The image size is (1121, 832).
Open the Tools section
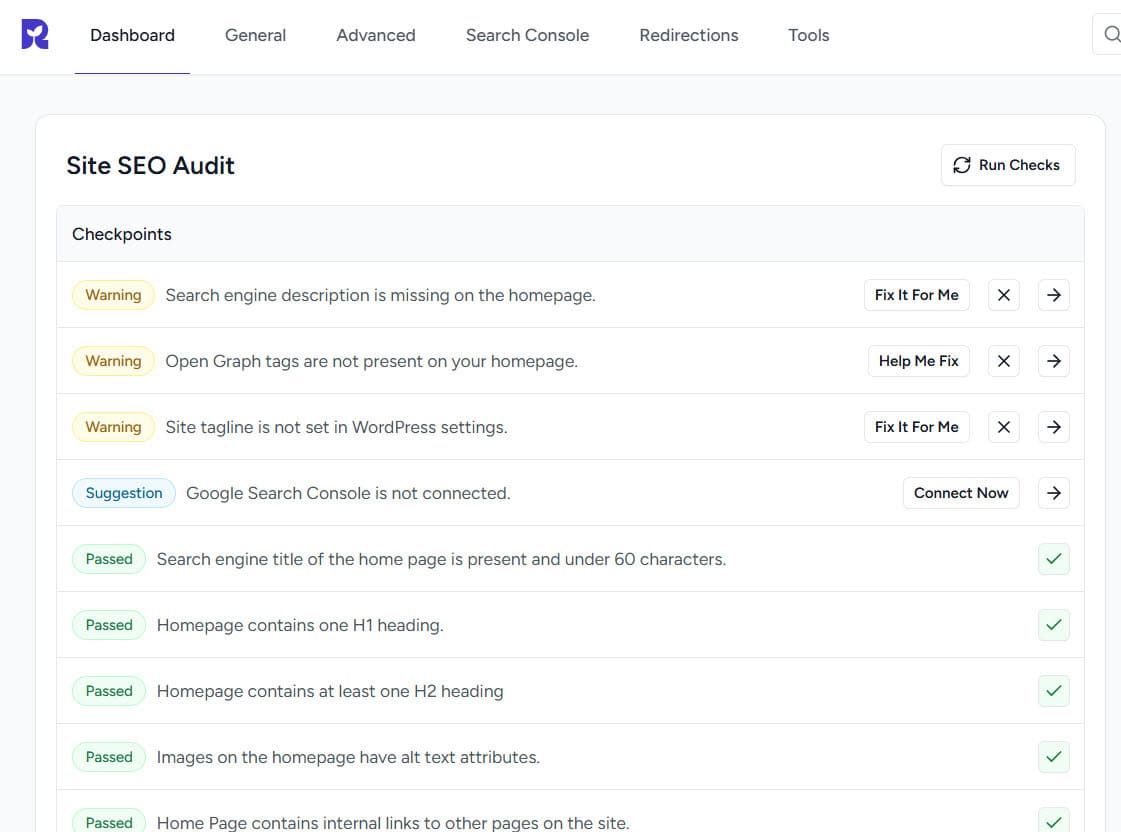pyautogui.click(x=808, y=35)
